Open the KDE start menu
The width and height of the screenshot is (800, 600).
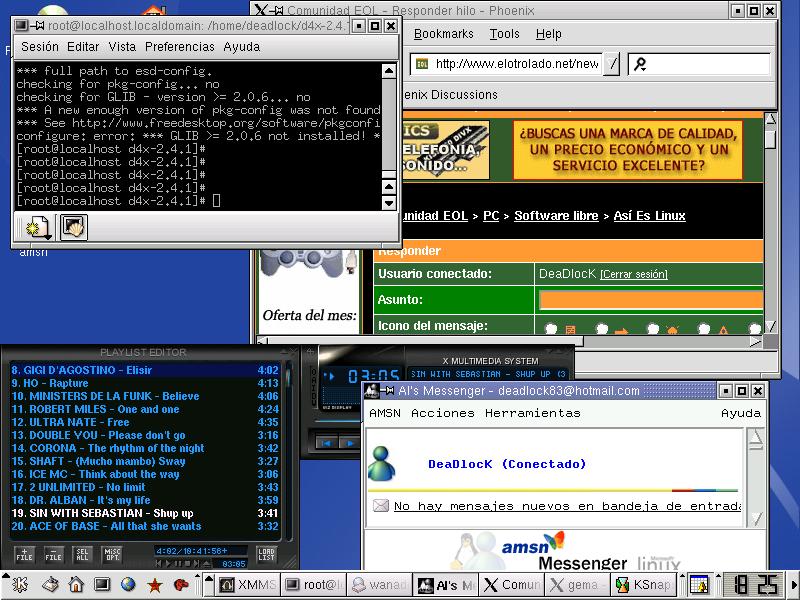(x=19, y=585)
